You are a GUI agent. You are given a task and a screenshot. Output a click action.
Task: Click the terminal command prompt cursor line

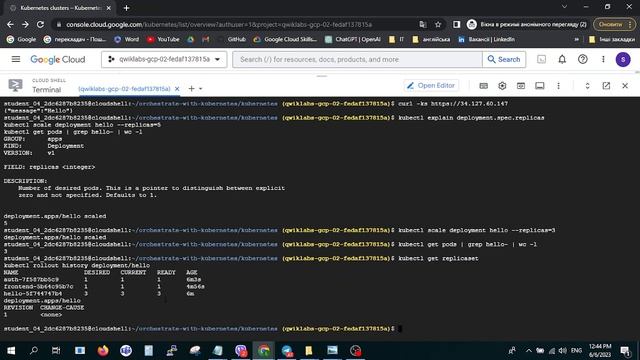pyautogui.click(x=202, y=329)
